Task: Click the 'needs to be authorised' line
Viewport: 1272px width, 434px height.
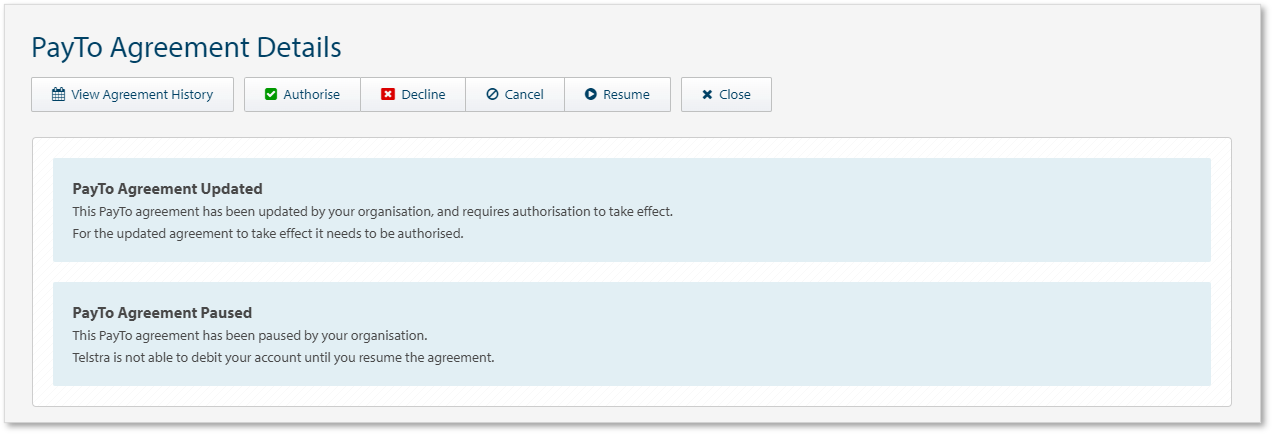Action: click(x=268, y=233)
